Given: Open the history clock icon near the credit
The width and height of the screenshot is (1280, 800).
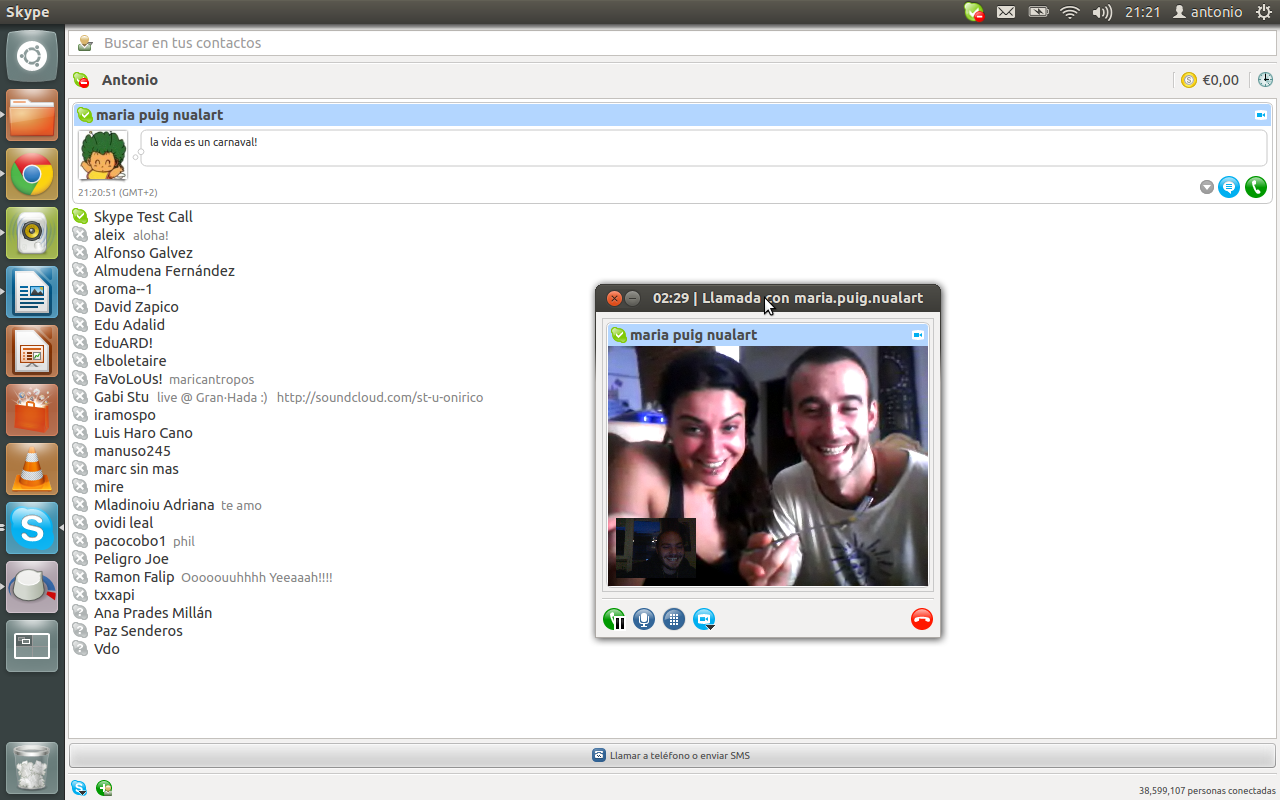Looking at the screenshot, I should (1265, 80).
